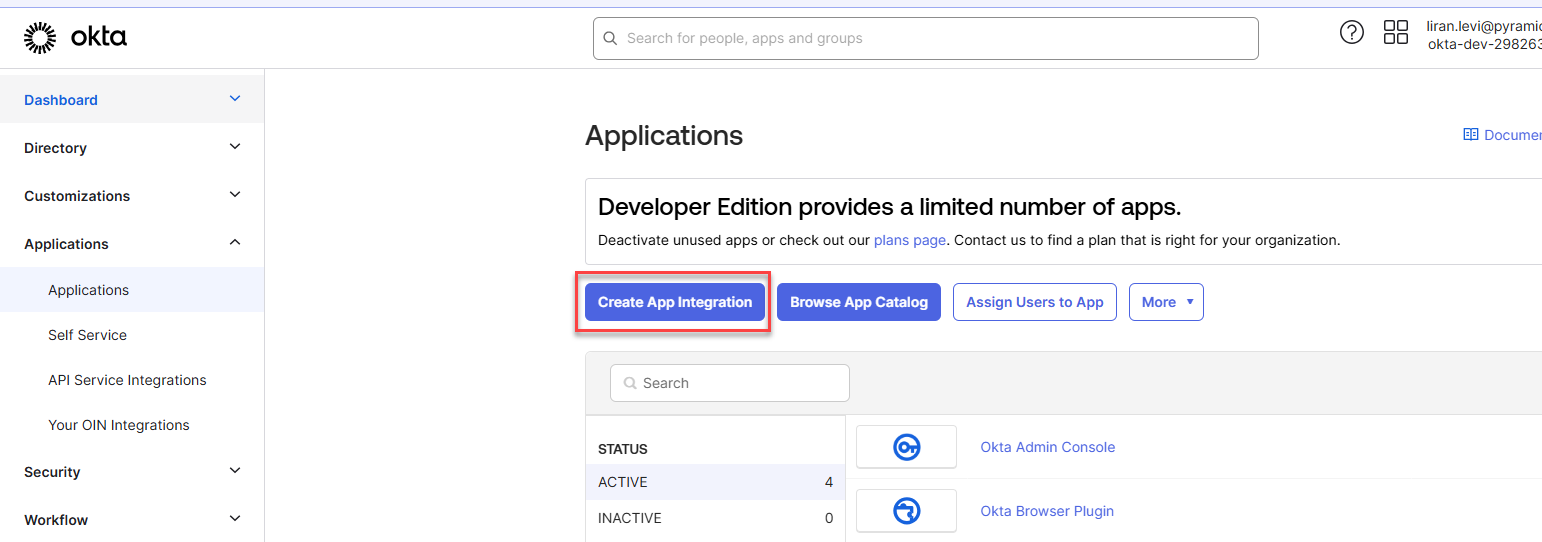This screenshot has height=542, width=1542.
Task: Open the Okta Browser Plugin link
Action: (1047, 511)
